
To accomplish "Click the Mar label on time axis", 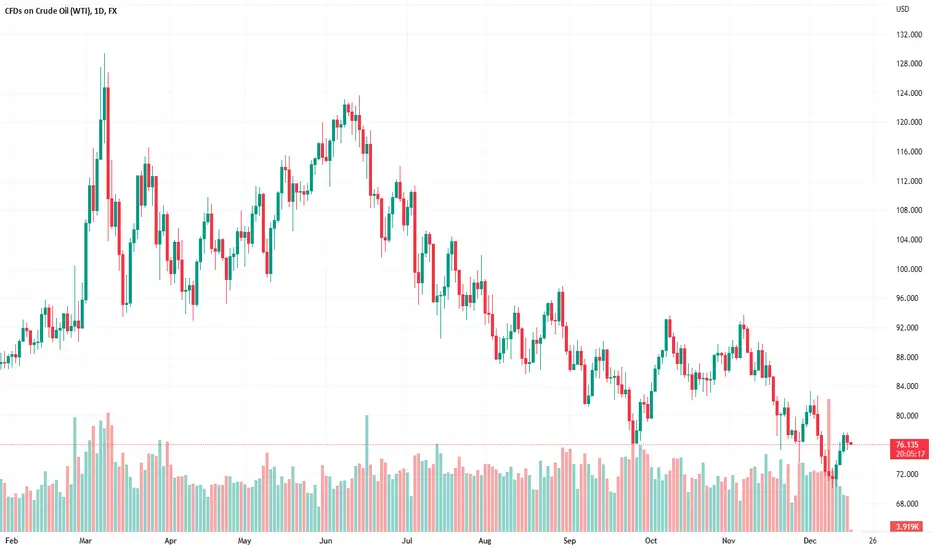I will pos(86,540).
